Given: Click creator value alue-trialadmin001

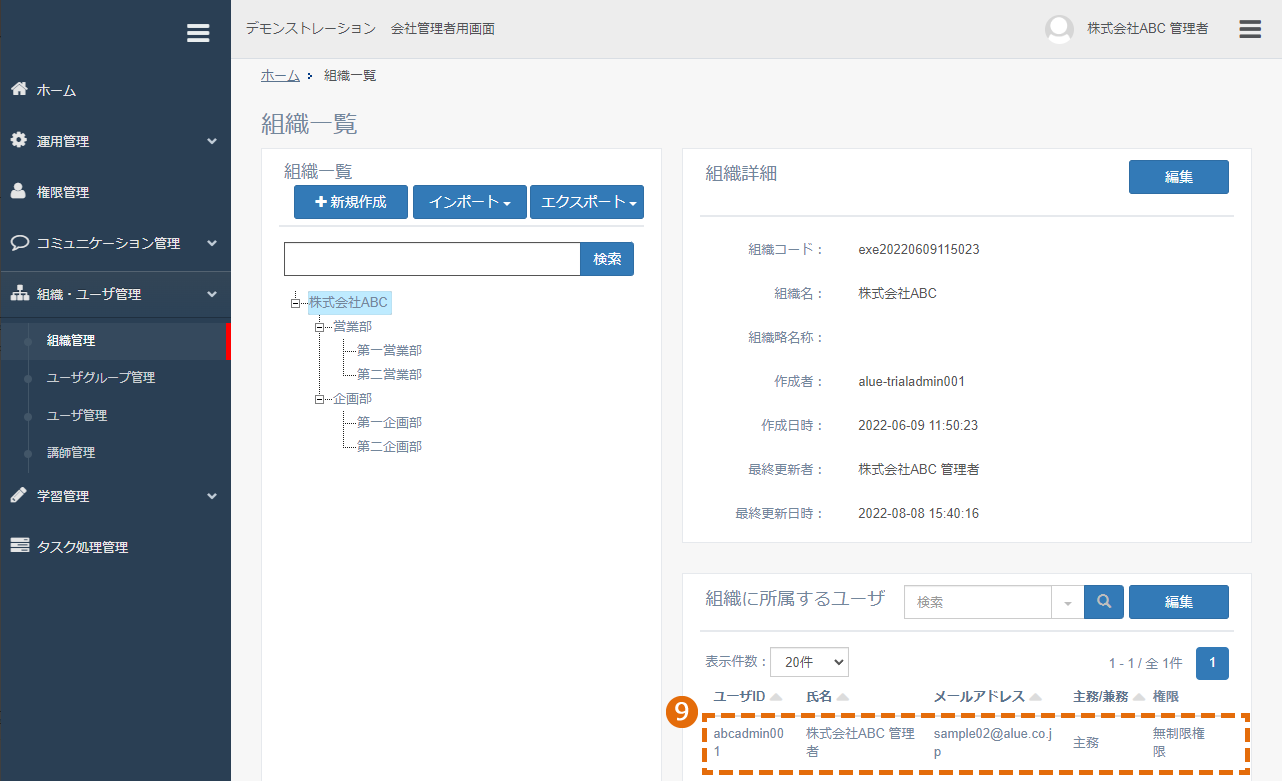Looking at the screenshot, I should (911, 381).
